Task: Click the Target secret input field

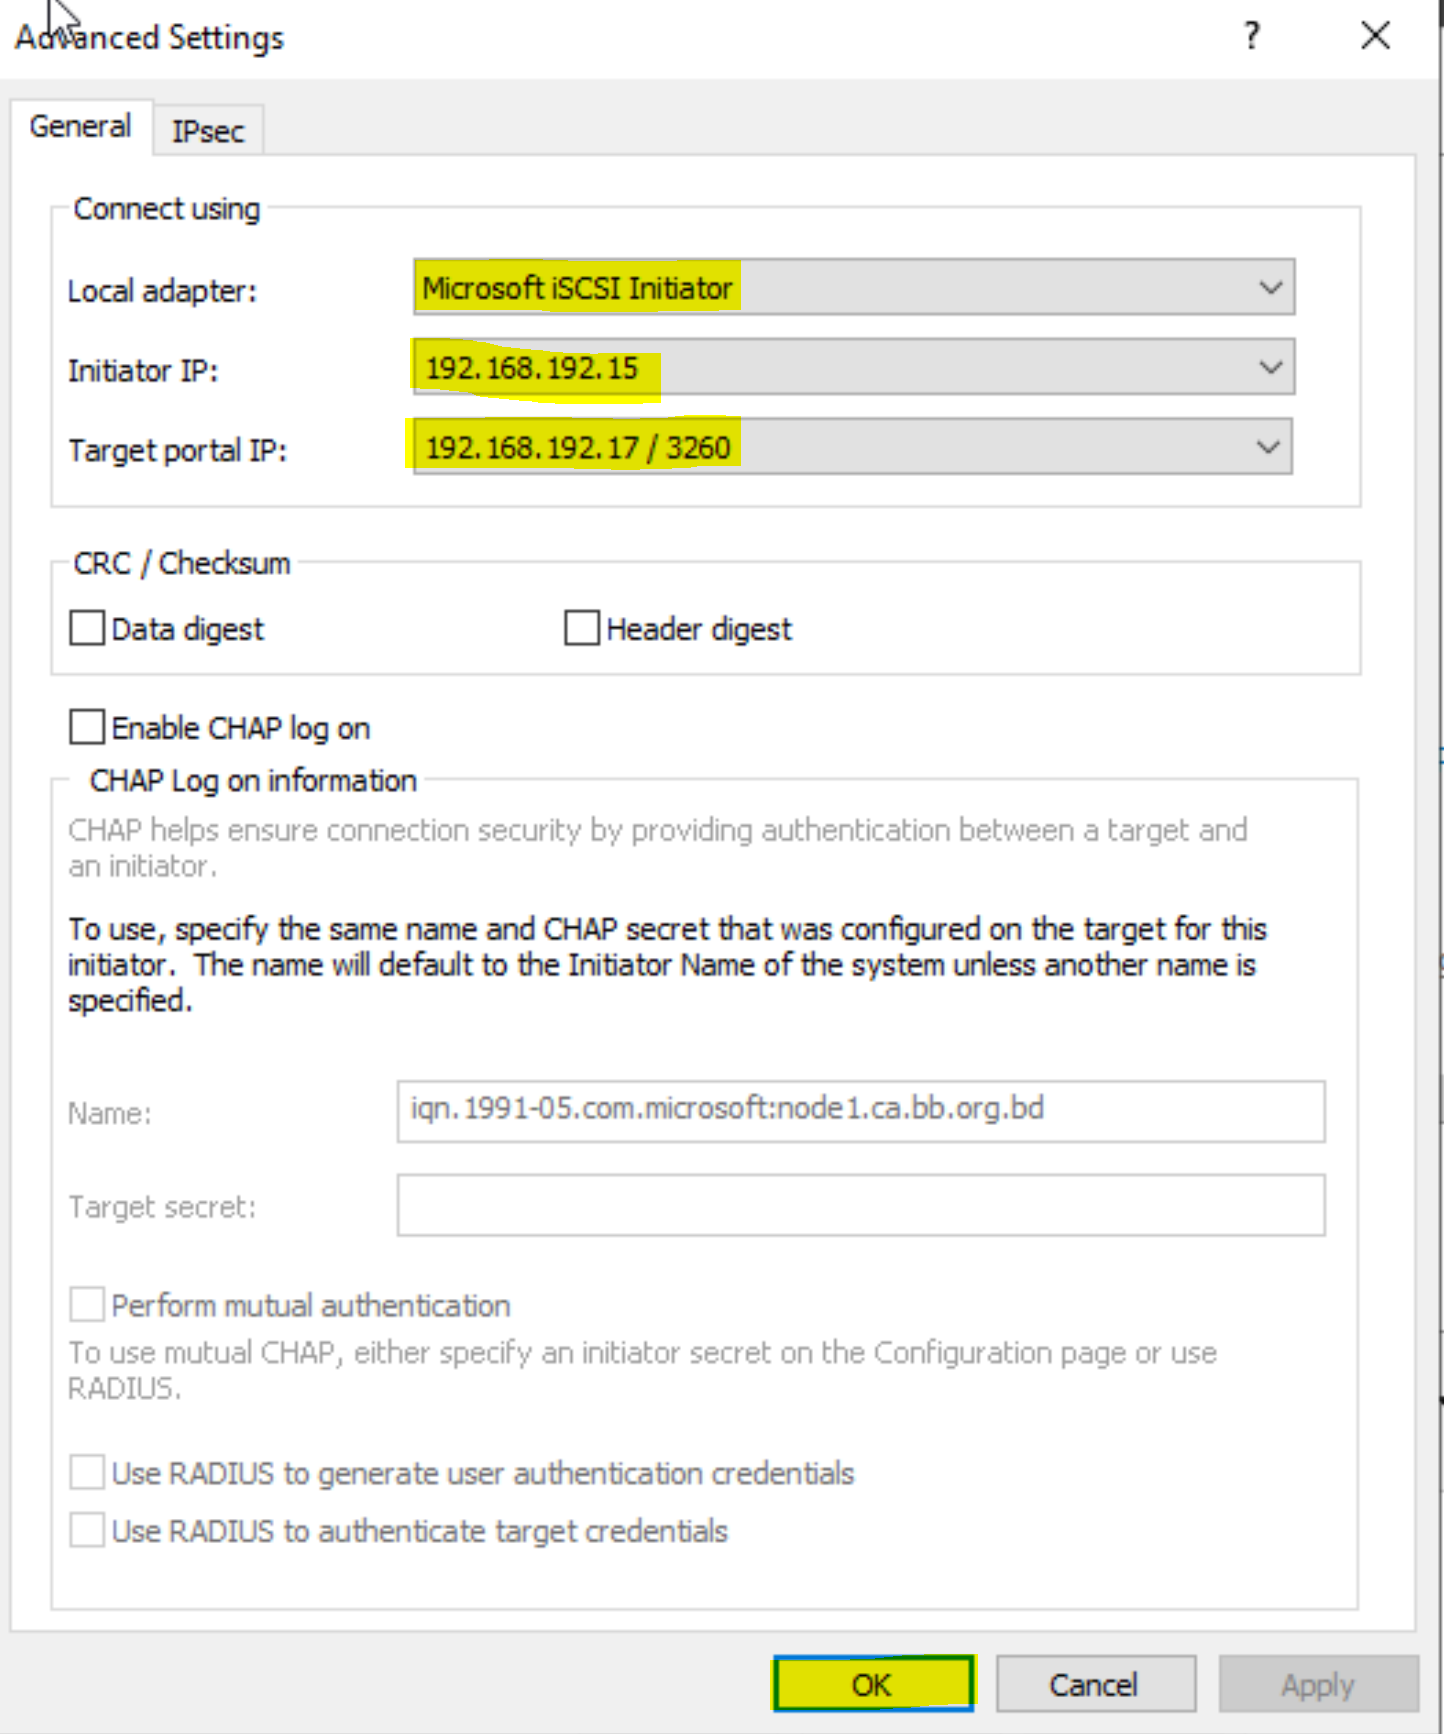Action: (861, 1205)
